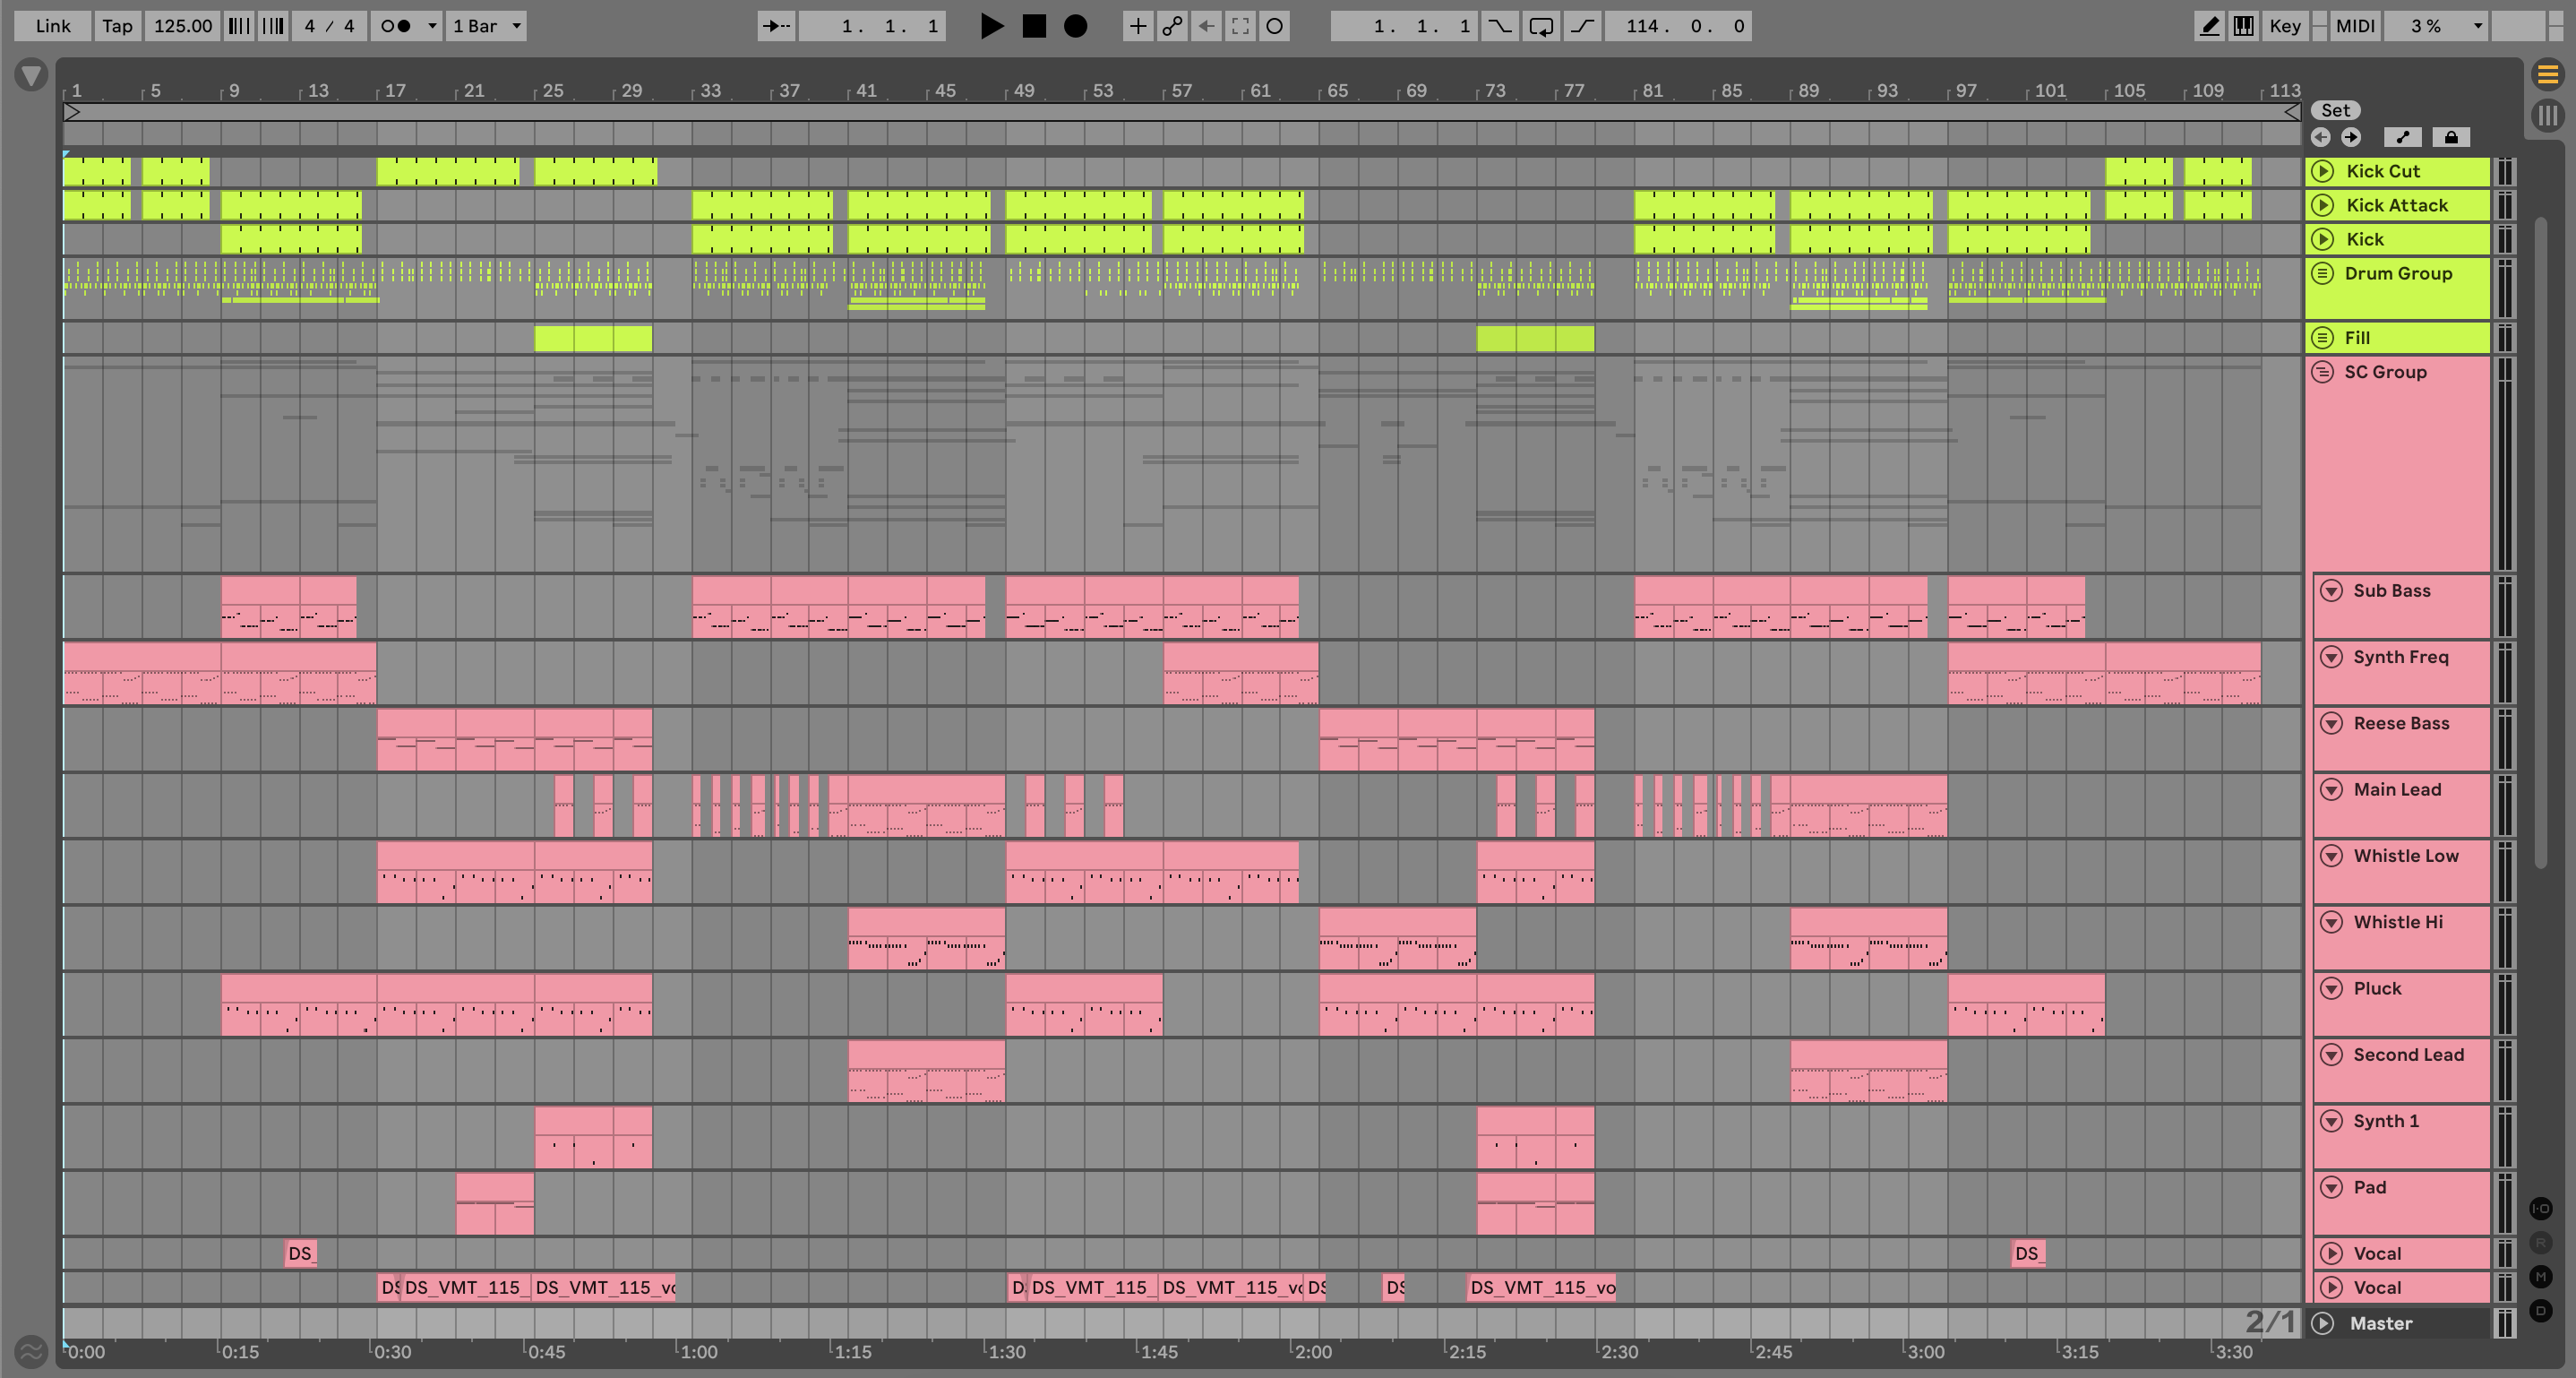Screen dimensions: 2576x1378
Task: Open MIDI Map Mode
Action: click(2355, 26)
